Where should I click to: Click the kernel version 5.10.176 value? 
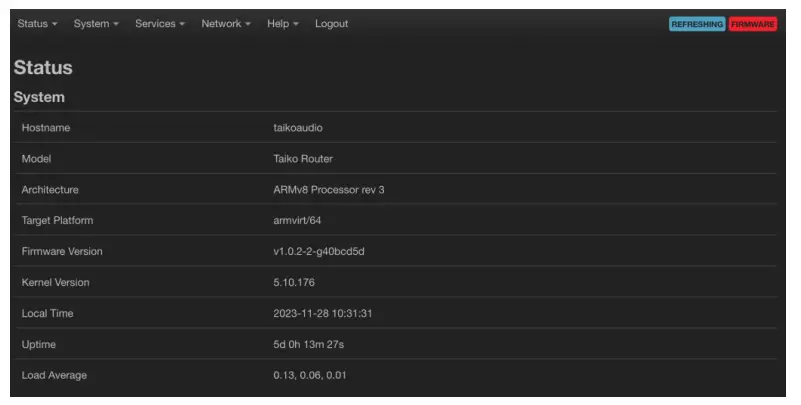pyautogui.click(x=294, y=283)
